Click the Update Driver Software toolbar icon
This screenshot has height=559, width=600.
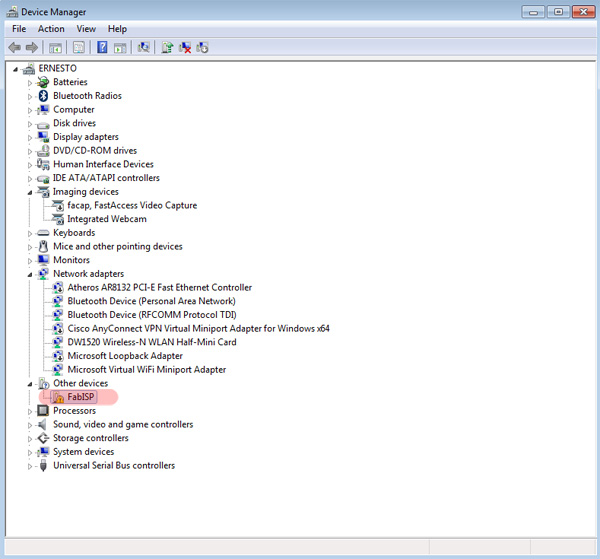(167, 47)
